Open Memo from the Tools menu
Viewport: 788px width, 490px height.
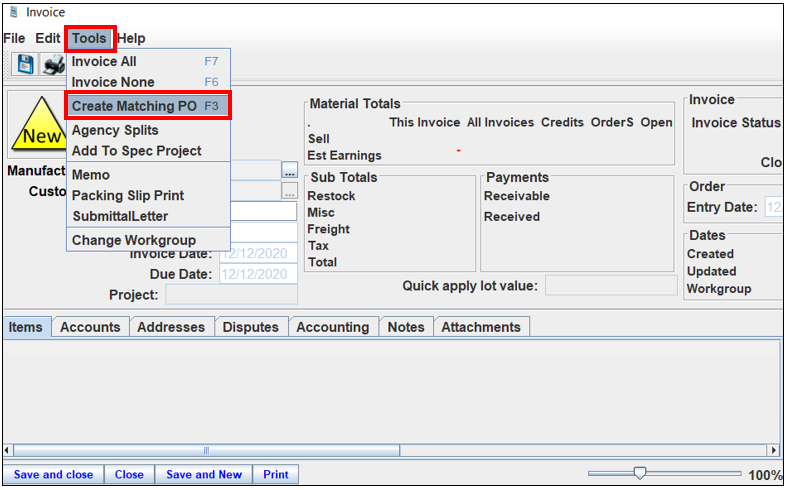coord(148,175)
